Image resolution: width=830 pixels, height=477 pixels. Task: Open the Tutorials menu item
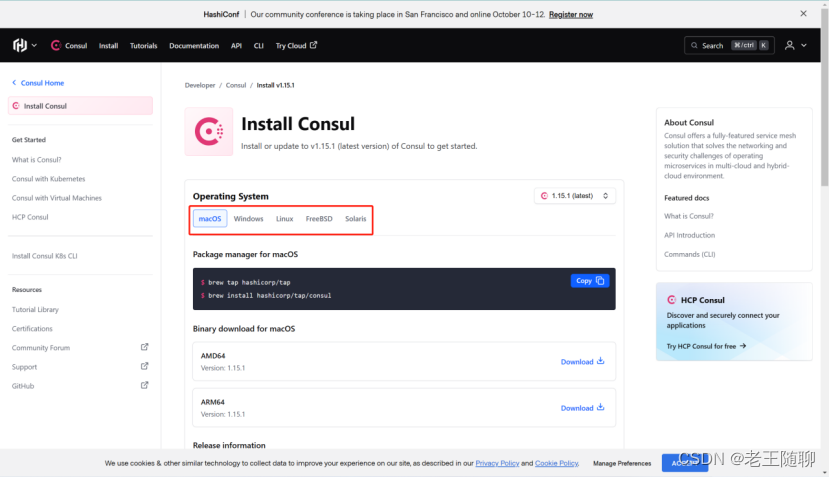pyautogui.click(x=143, y=46)
